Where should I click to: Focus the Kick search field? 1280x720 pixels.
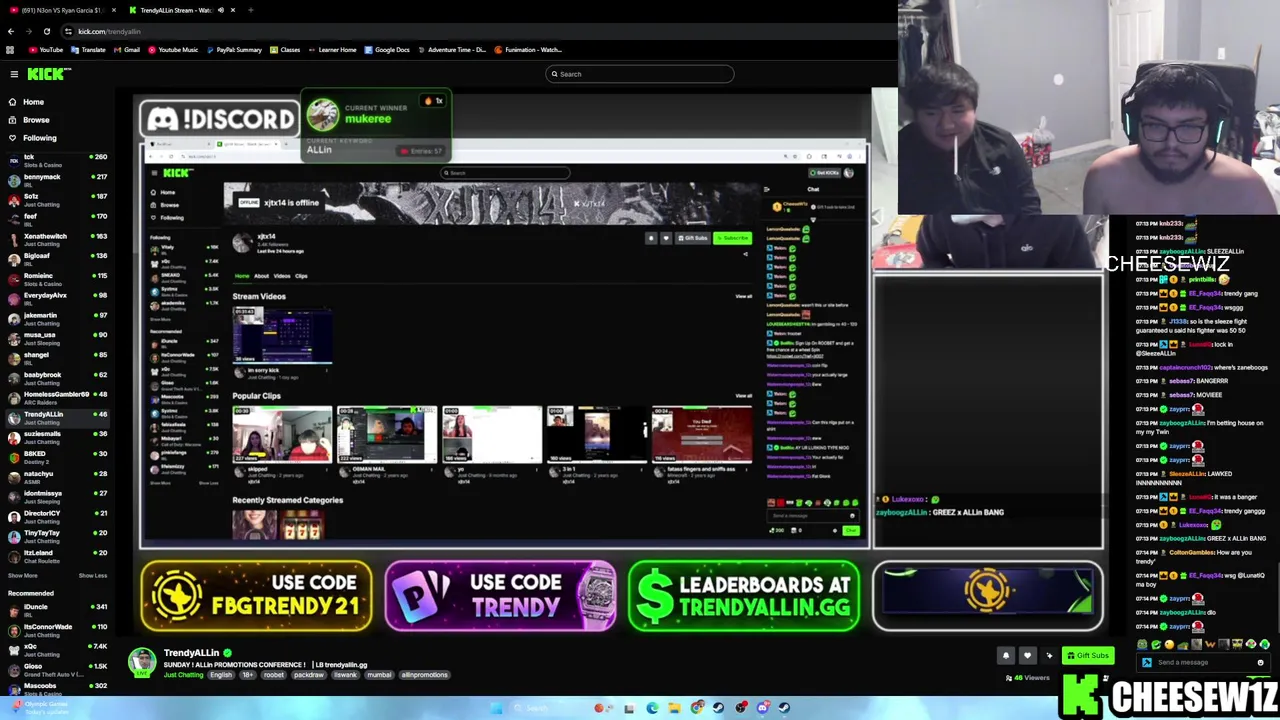tap(640, 74)
